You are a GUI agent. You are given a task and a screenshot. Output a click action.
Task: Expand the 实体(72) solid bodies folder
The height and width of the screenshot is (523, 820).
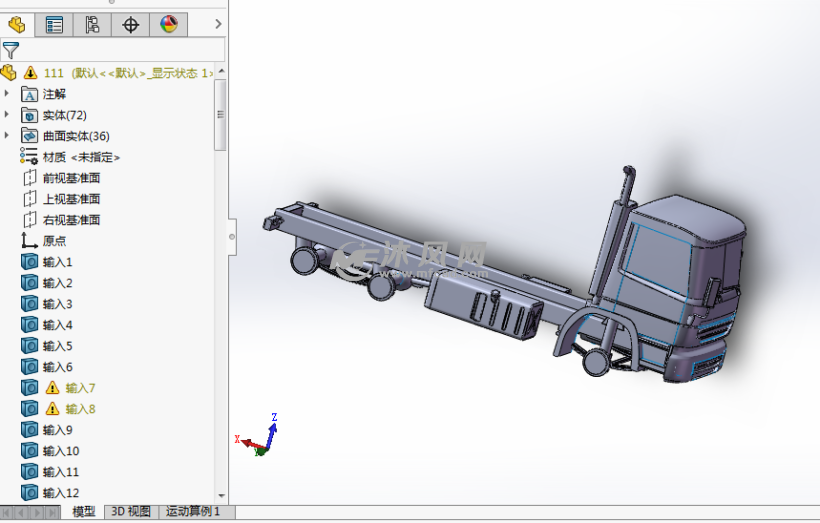(x=7, y=115)
